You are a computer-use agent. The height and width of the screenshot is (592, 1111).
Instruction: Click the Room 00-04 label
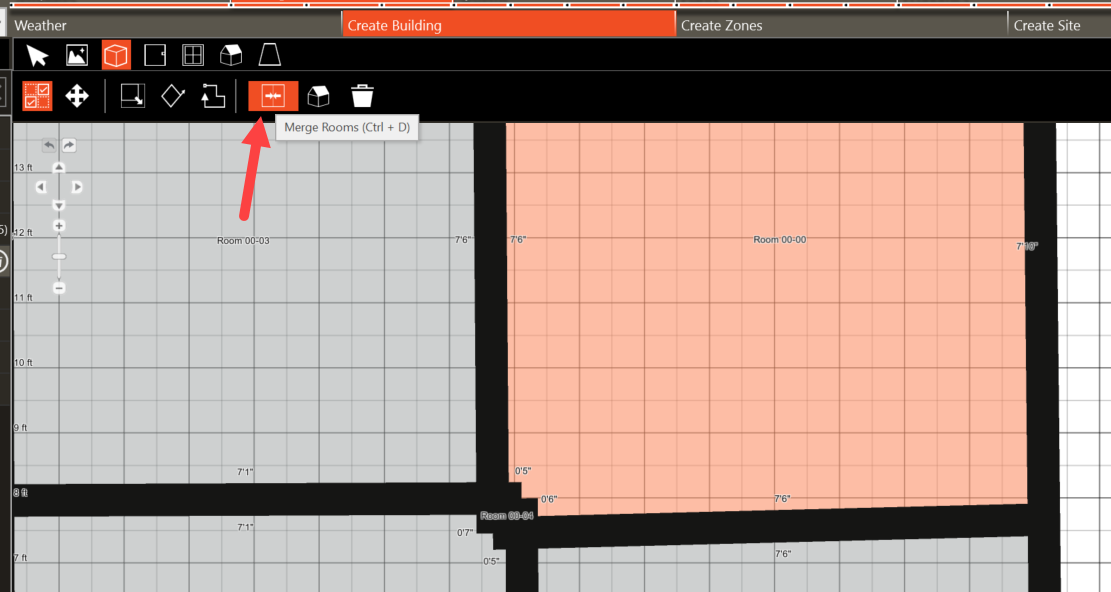(507, 516)
